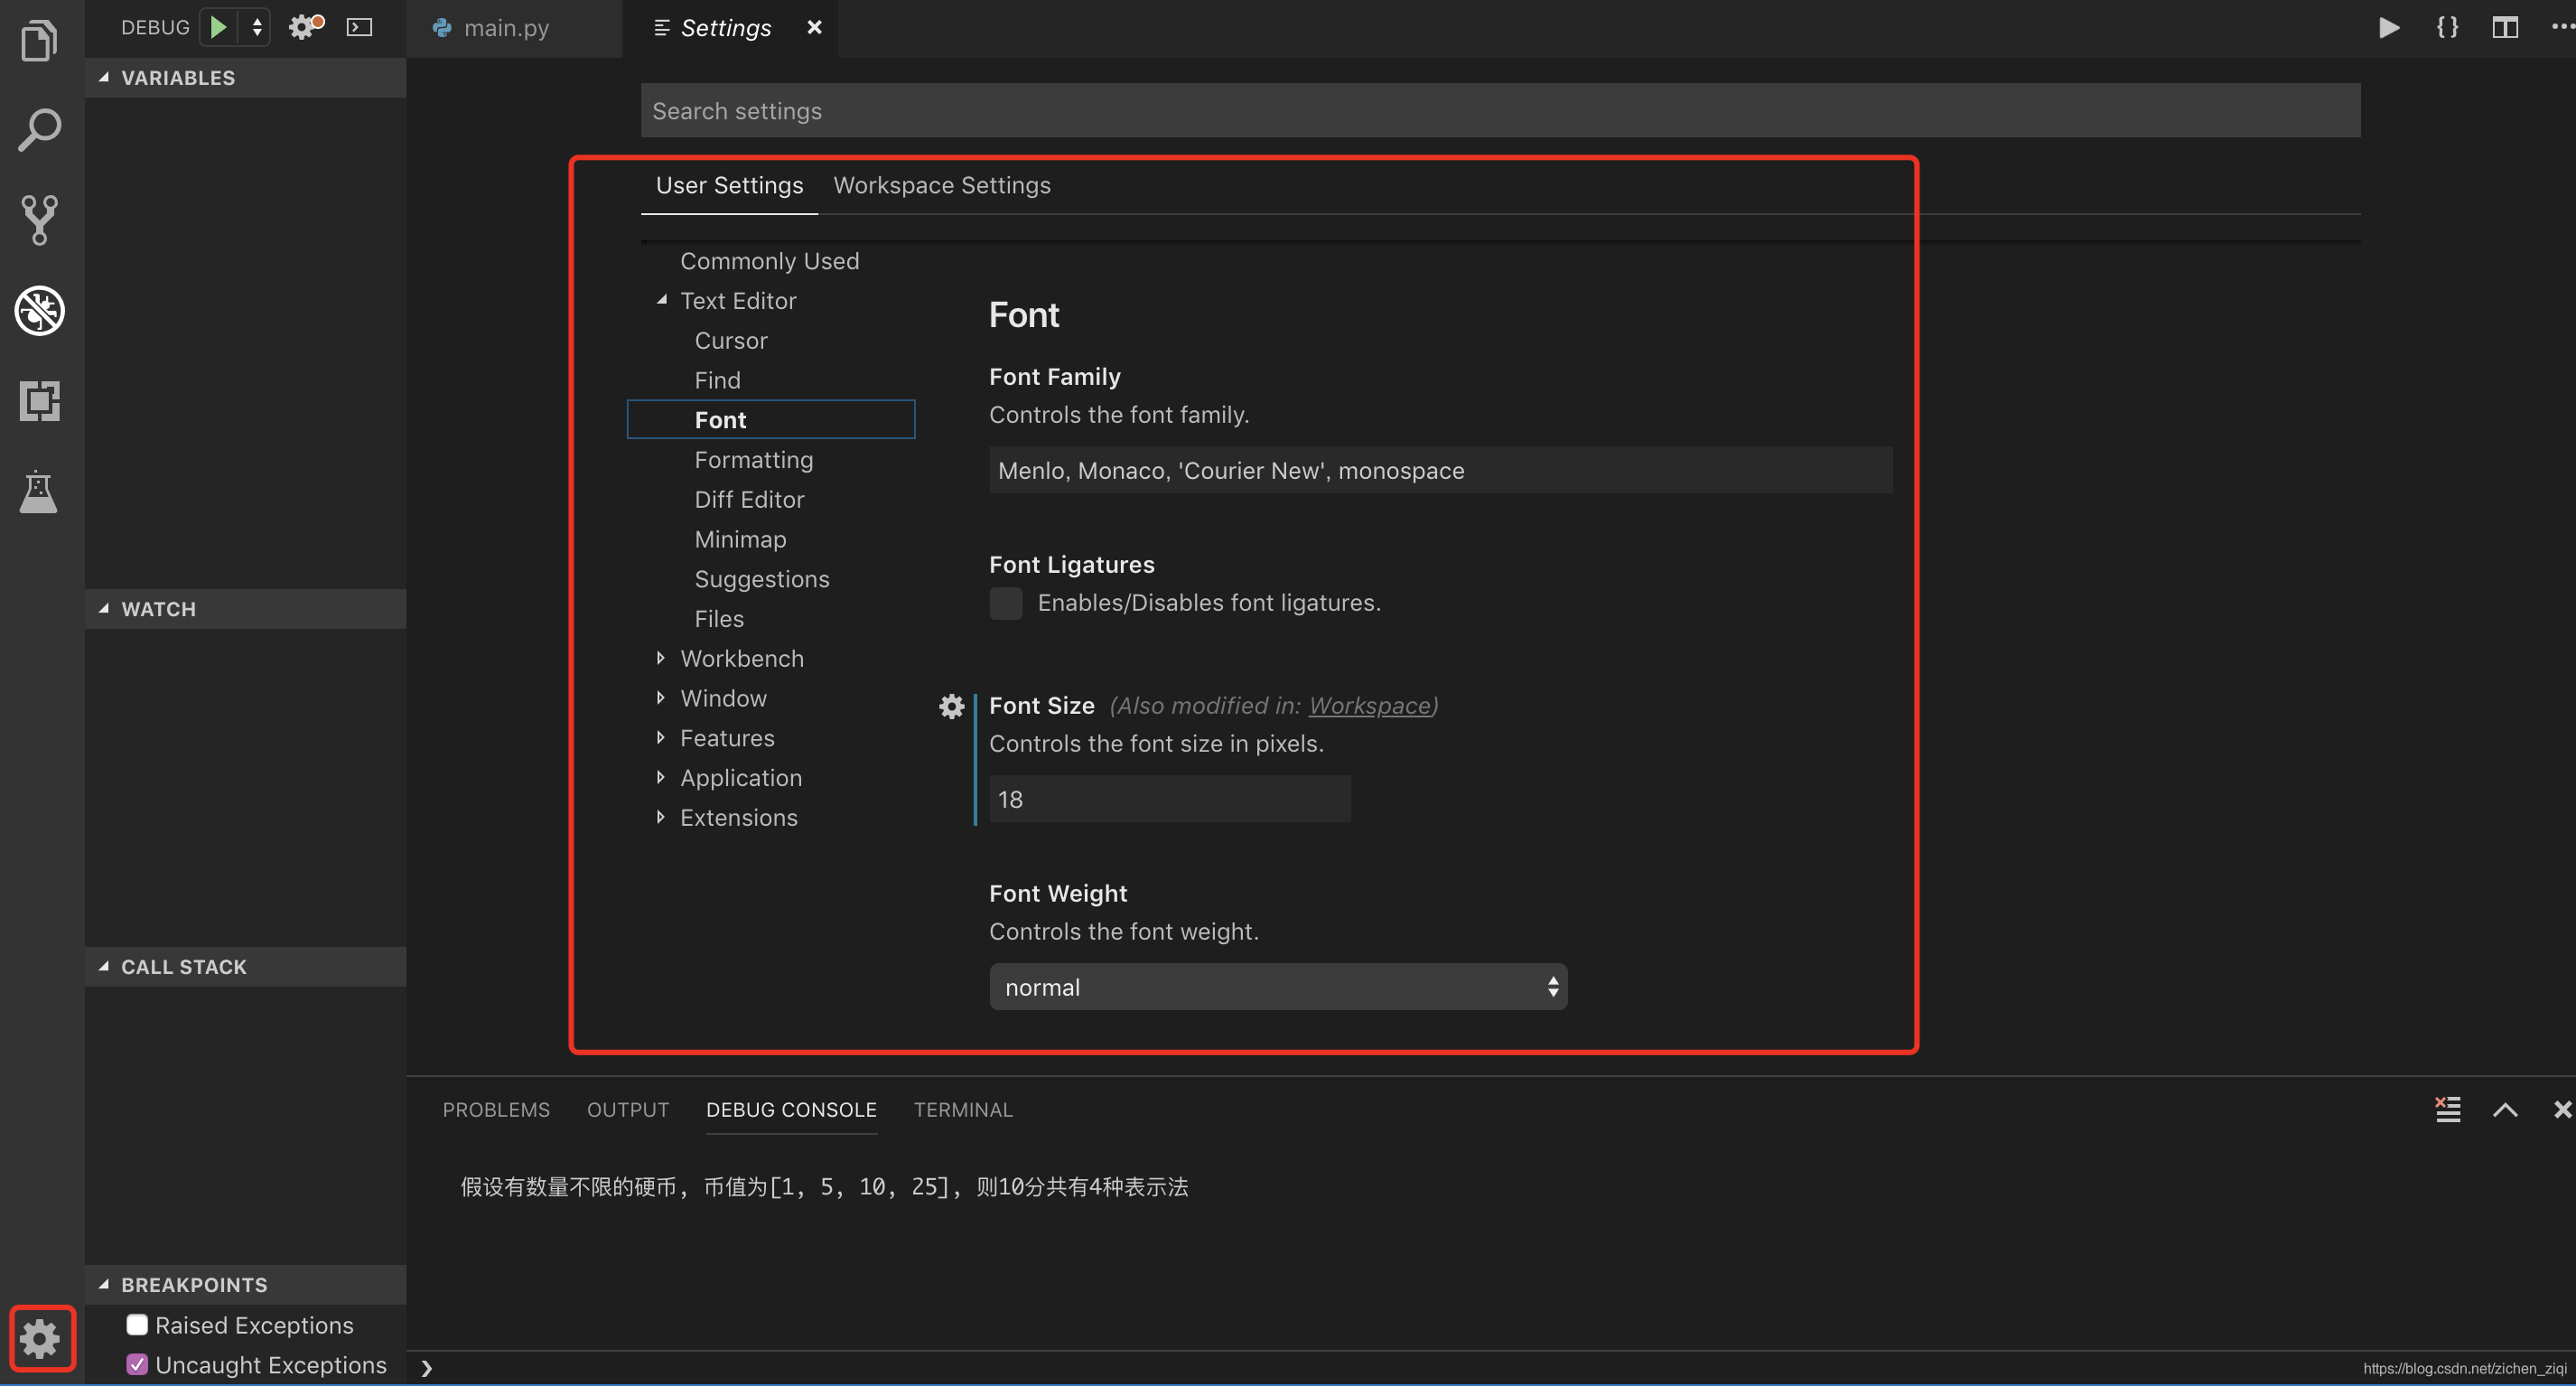The width and height of the screenshot is (2576, 1386).
Task: Open the Extensions sidebar icon
Action: (39, 400)
